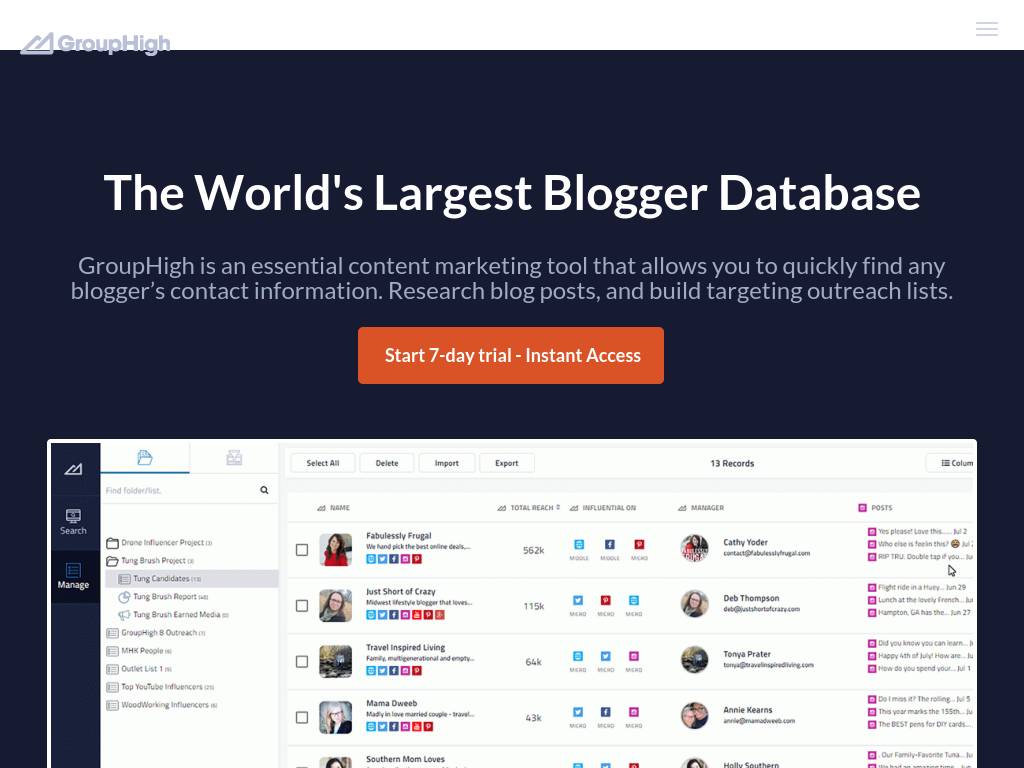Expand the Drone Influencer Project folder
The image size is (1024, 768).
click(x=112, y=543)
